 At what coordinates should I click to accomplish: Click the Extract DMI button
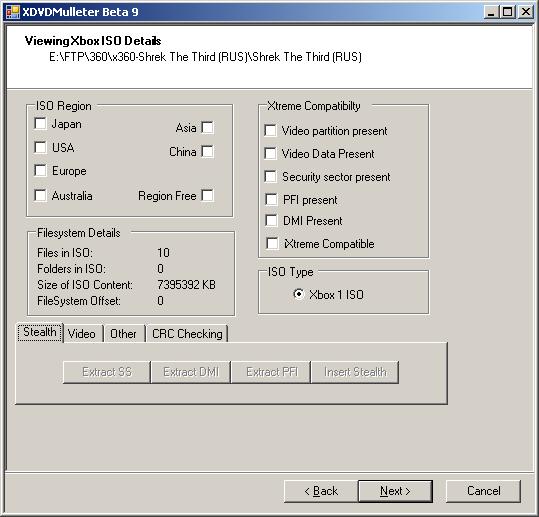click(191, 372)
